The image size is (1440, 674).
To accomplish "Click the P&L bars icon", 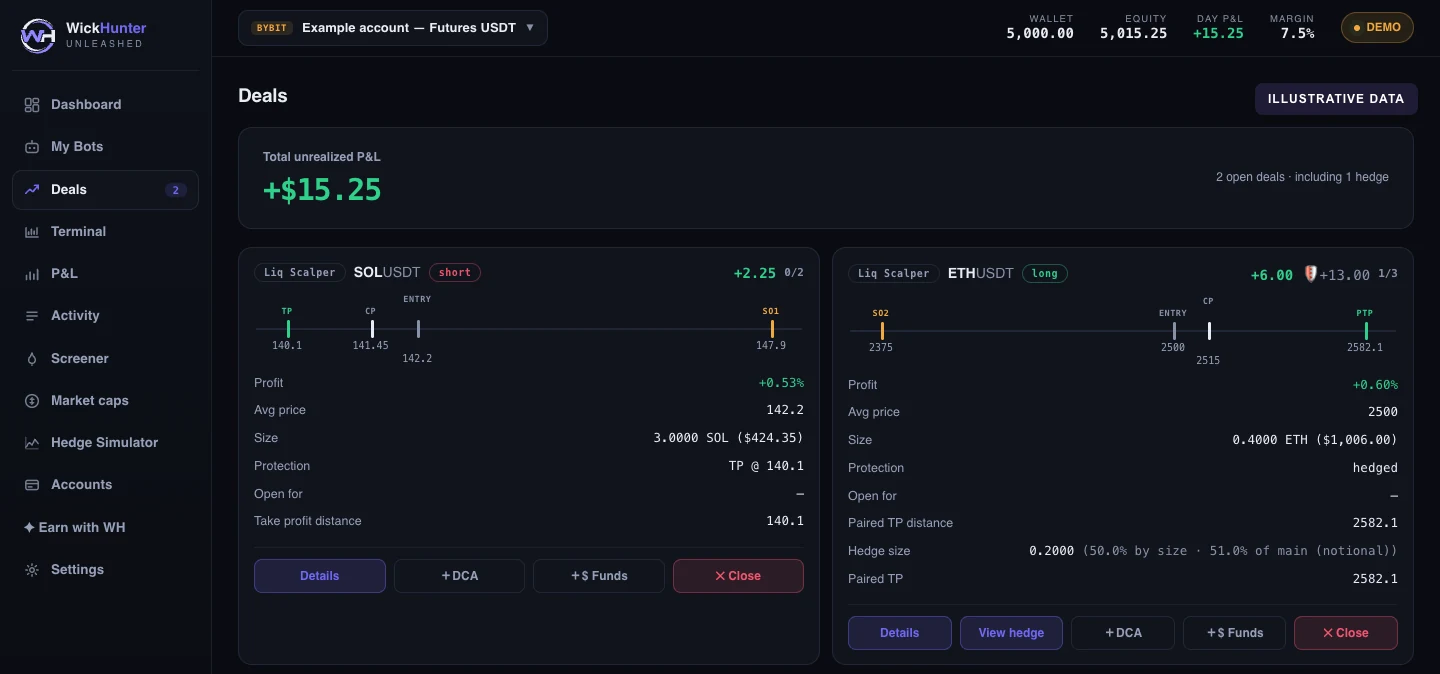I will 32,274.
